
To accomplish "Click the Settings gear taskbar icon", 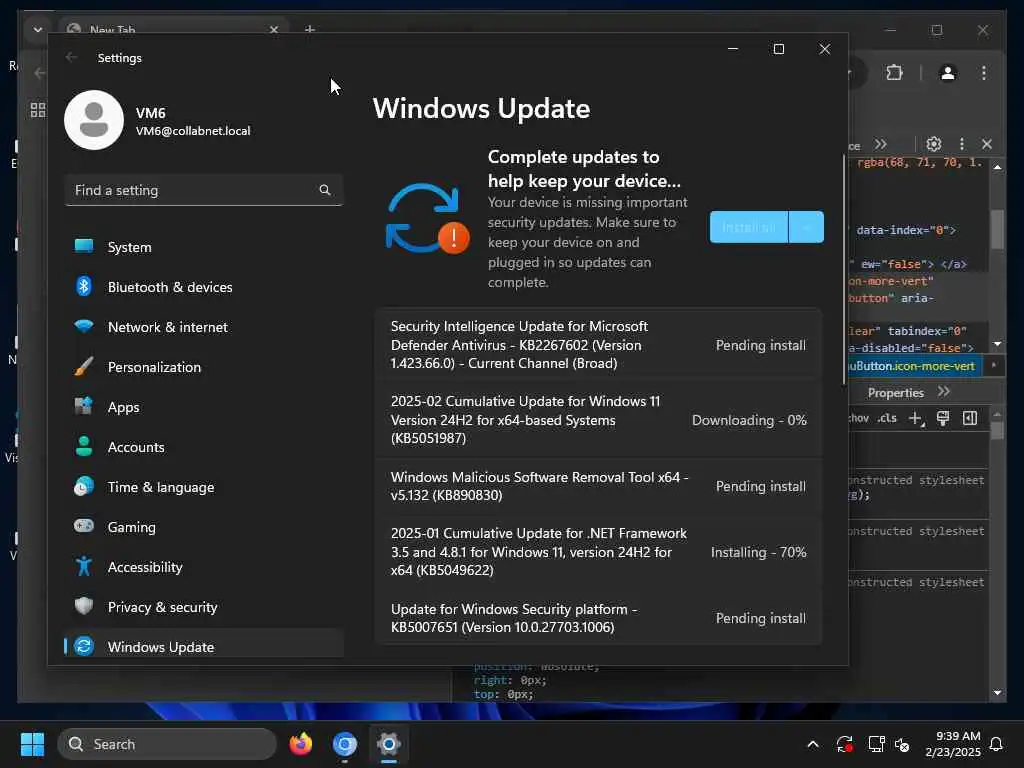I will coord(389,744).
